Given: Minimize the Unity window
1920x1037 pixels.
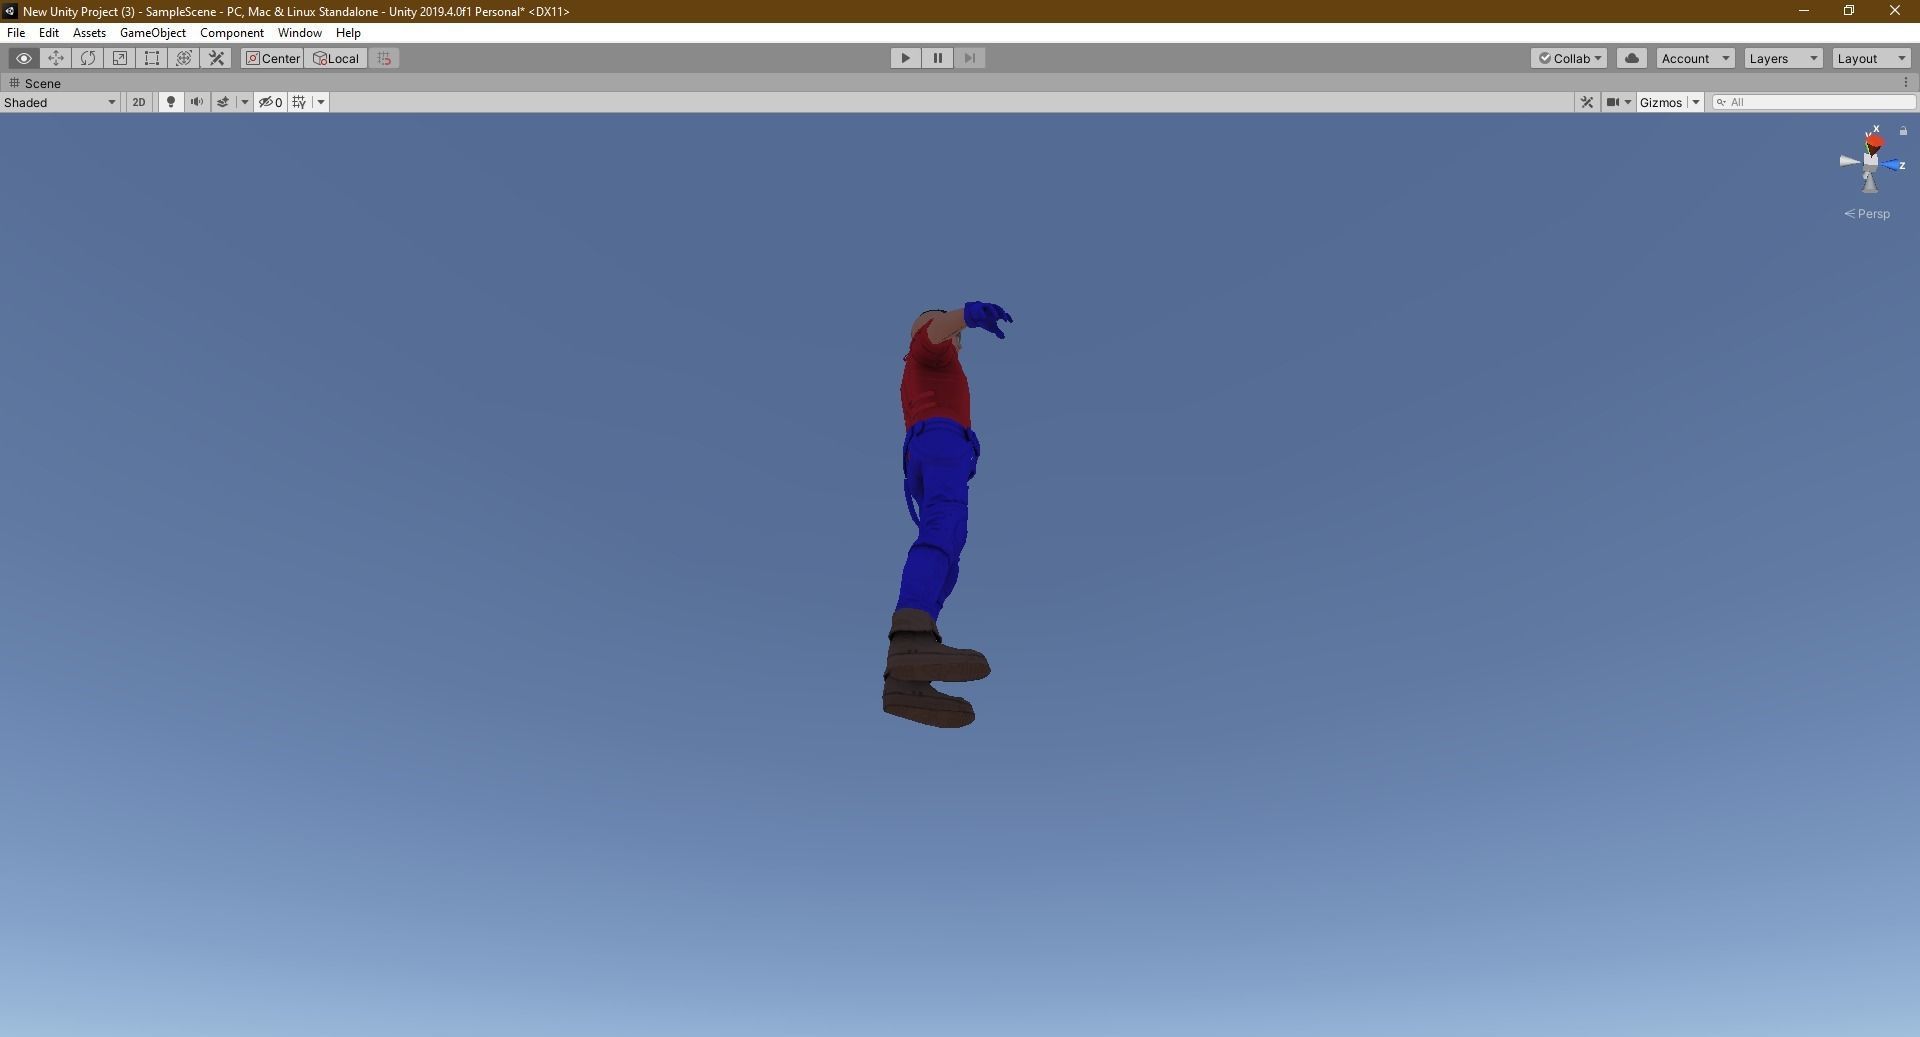Looking at the screenshot, I should [1804, 11].
